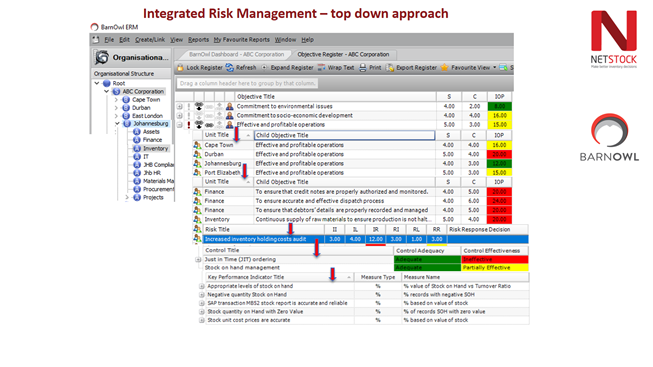Screen dimensions: 653x367
Task: Select the ABC Corporation tree item
Action: 143,91
